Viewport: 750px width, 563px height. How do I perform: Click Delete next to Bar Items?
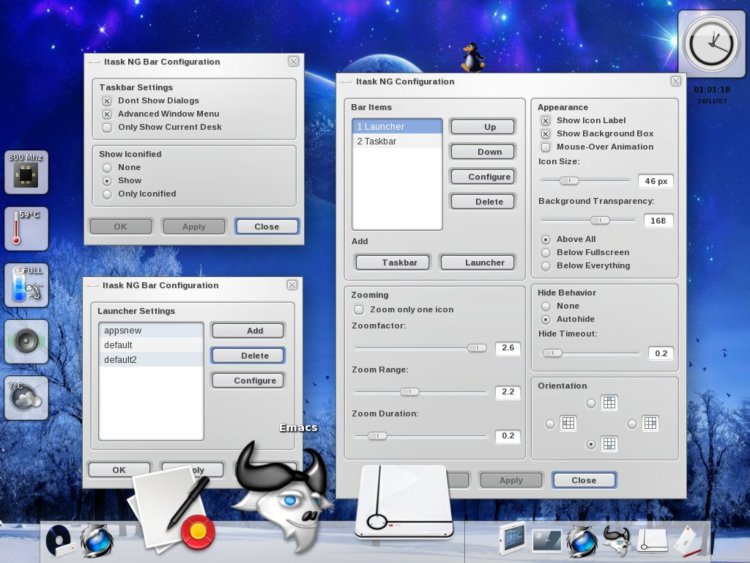point(483,201)
